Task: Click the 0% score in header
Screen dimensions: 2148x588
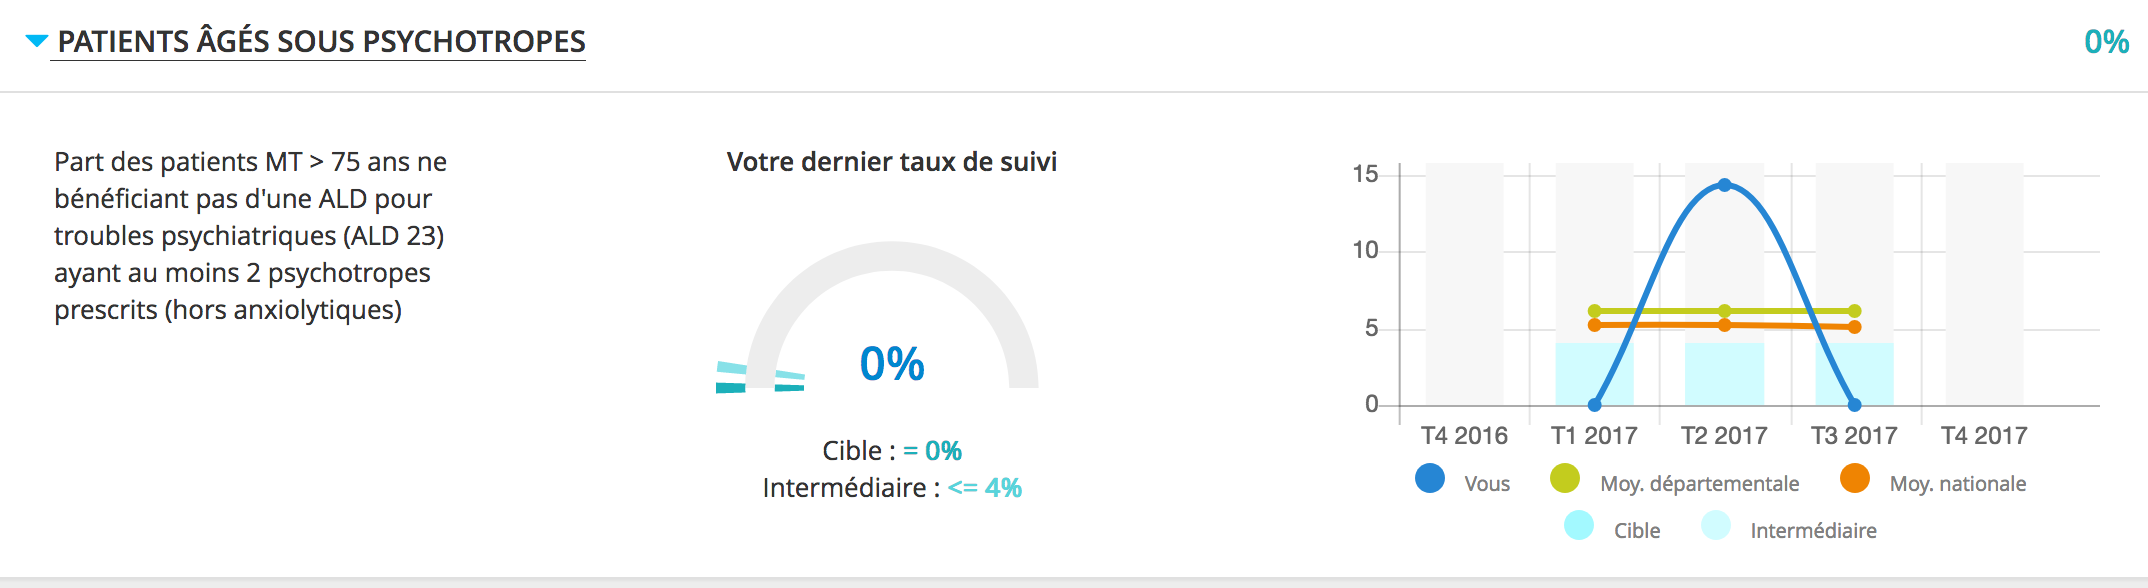Action: 2106,42
